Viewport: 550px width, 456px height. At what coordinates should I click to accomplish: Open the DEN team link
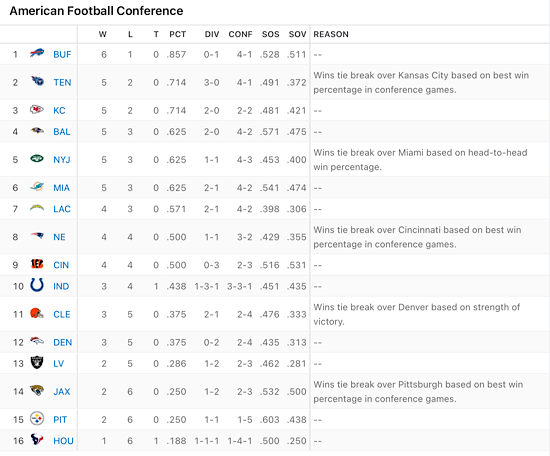click(62, 342)
